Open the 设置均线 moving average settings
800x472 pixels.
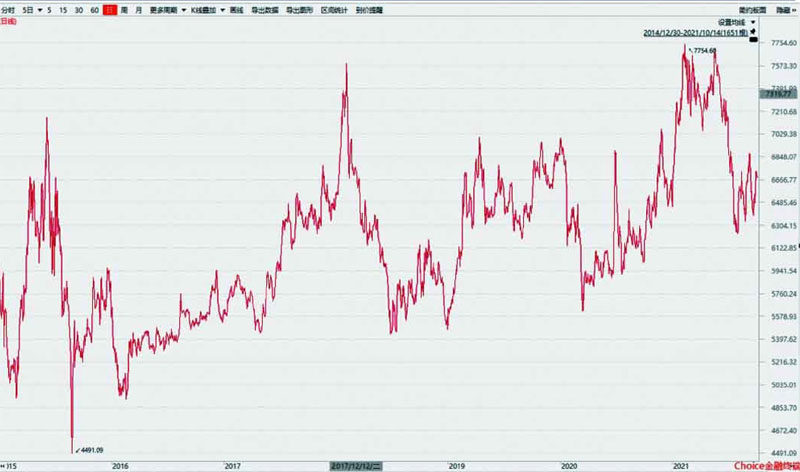click(732, 21)
